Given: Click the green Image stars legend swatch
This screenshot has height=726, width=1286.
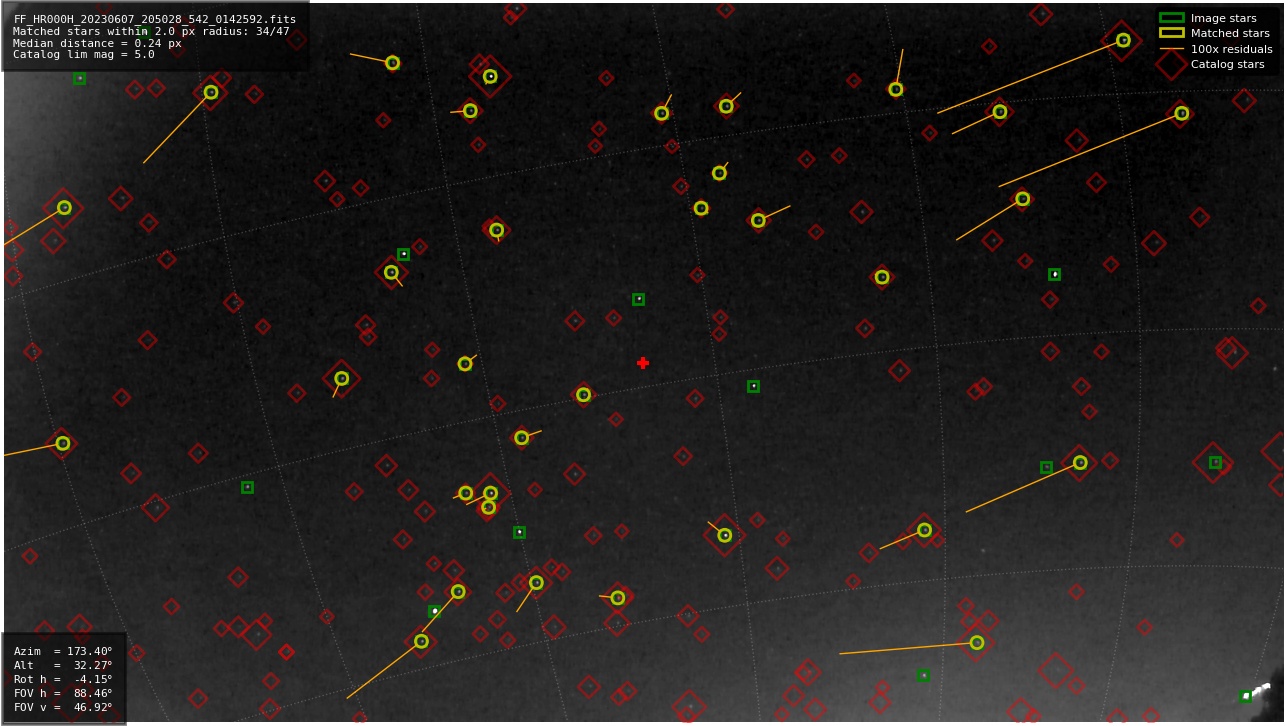Looking at the screenshot, I should (x=1171, y=18).
